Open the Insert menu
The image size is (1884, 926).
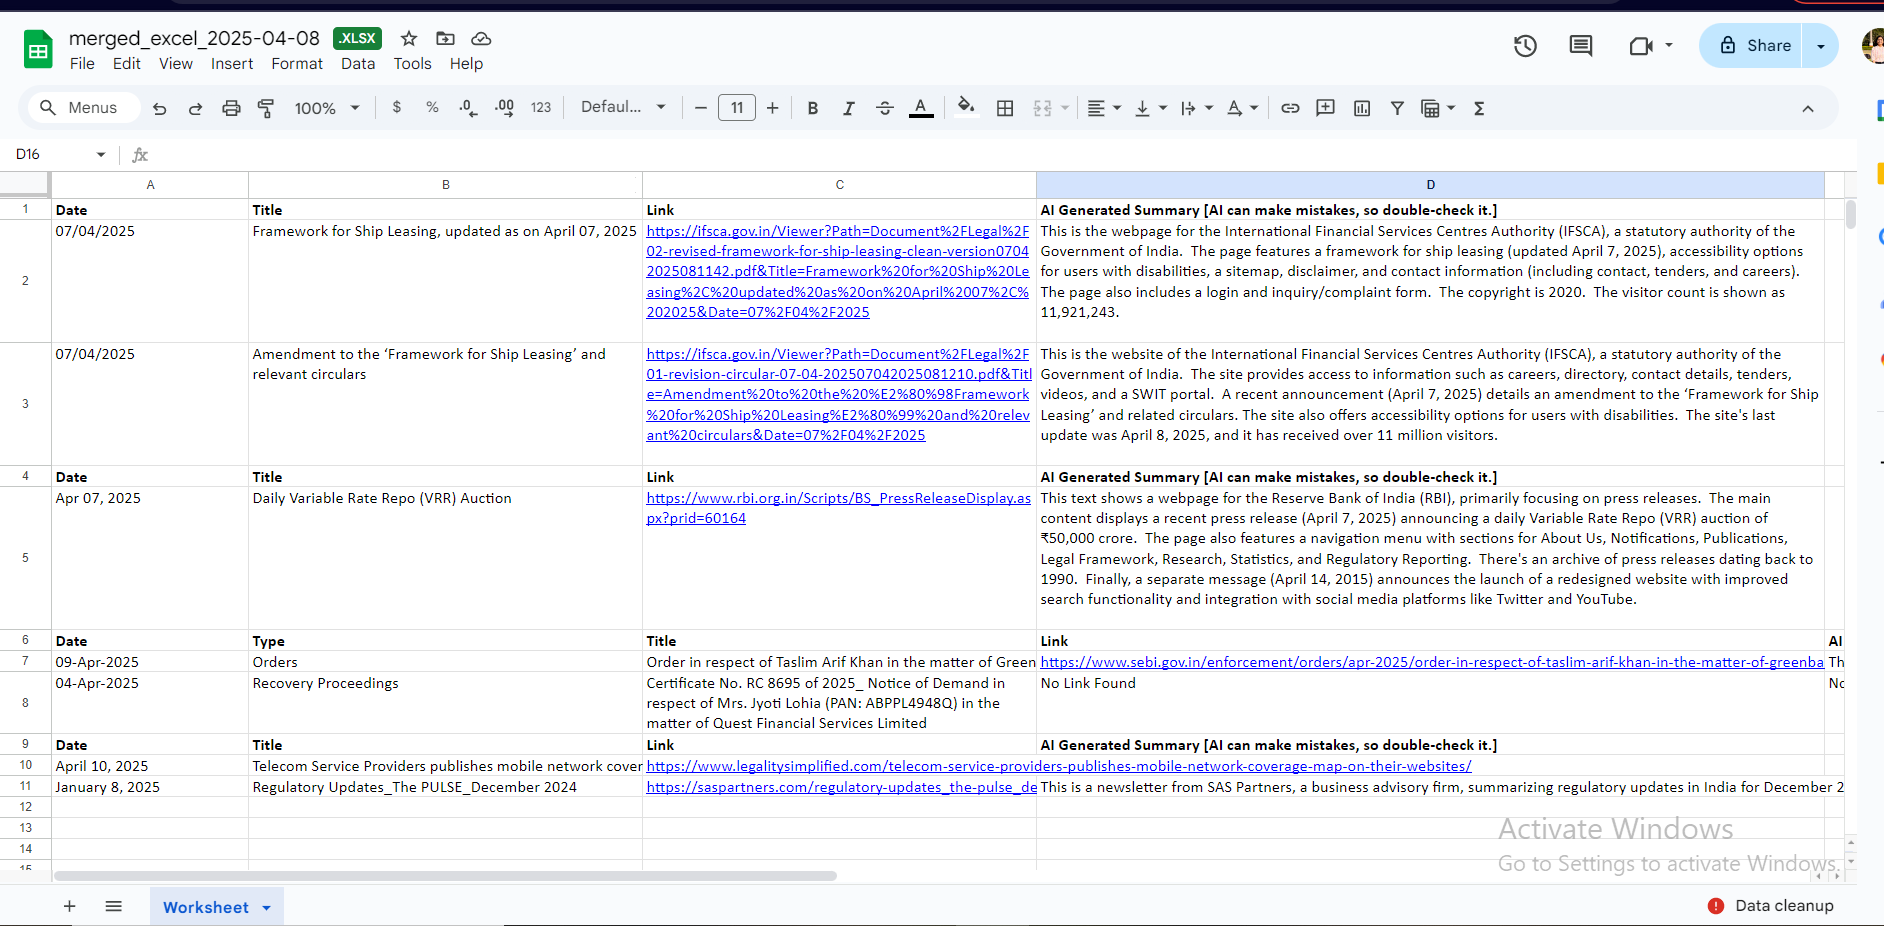(x=232, y=64)
